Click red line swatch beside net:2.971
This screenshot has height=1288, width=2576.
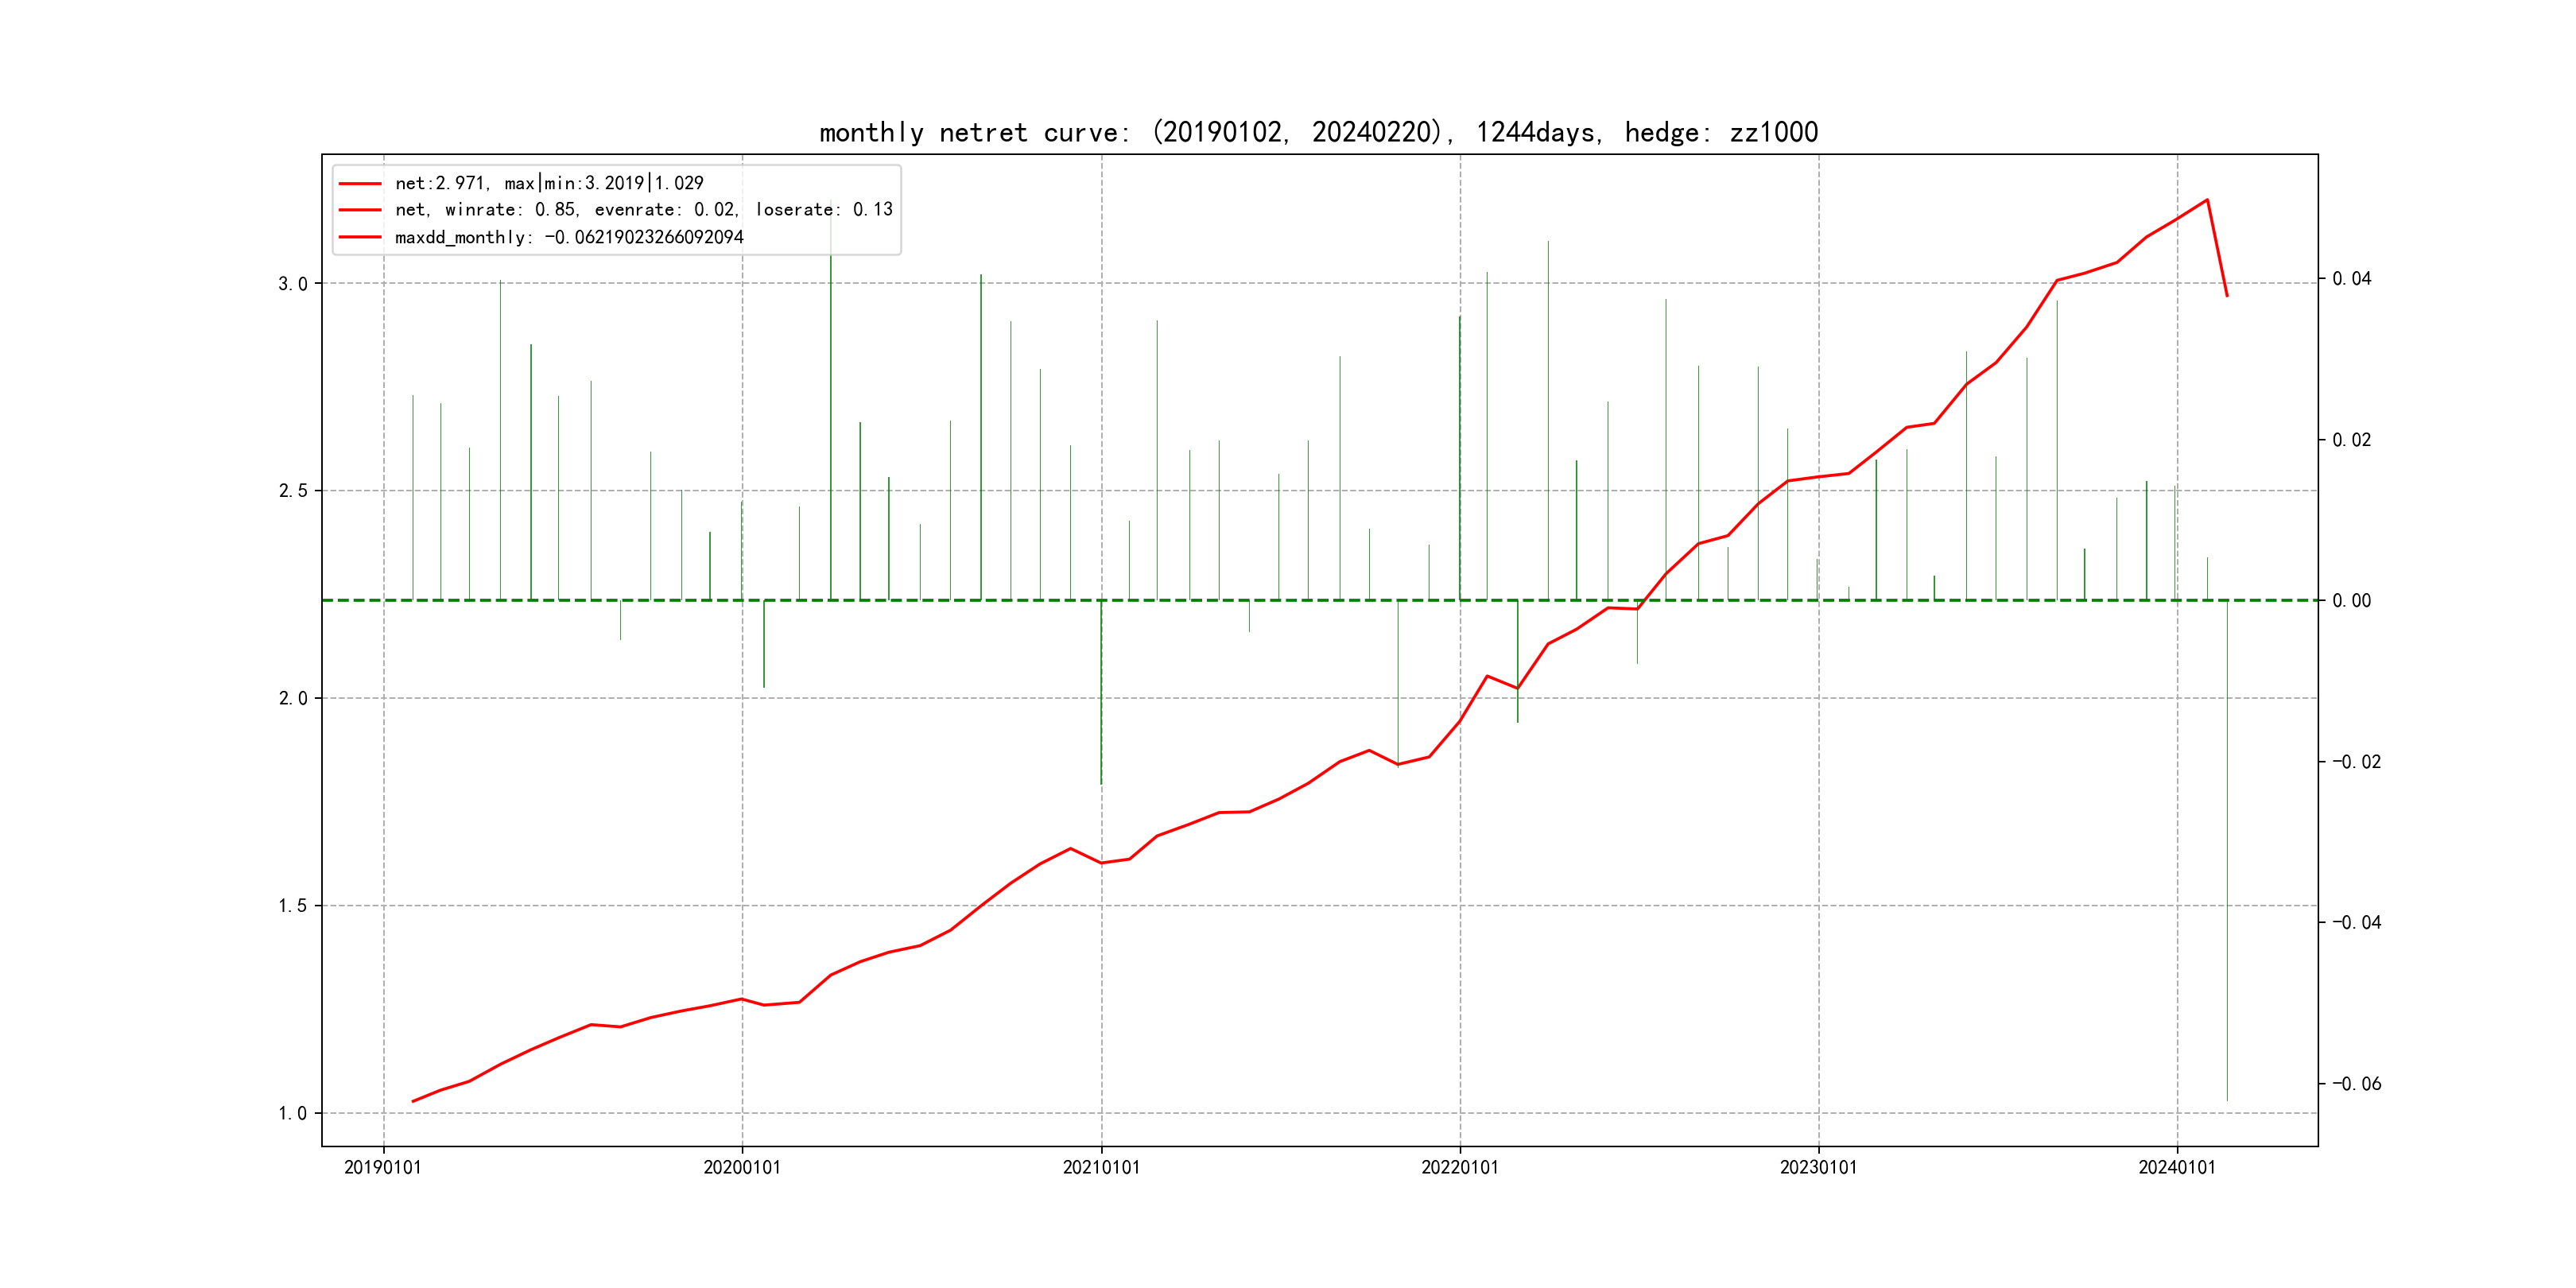pyautogui.click(x=360, y=183)
